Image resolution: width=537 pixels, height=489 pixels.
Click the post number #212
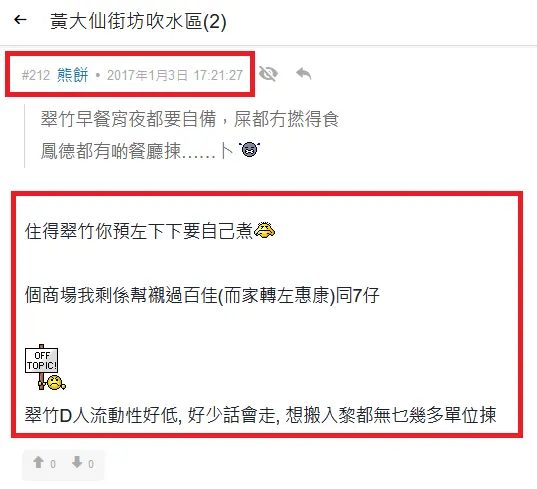click(36, 75)
